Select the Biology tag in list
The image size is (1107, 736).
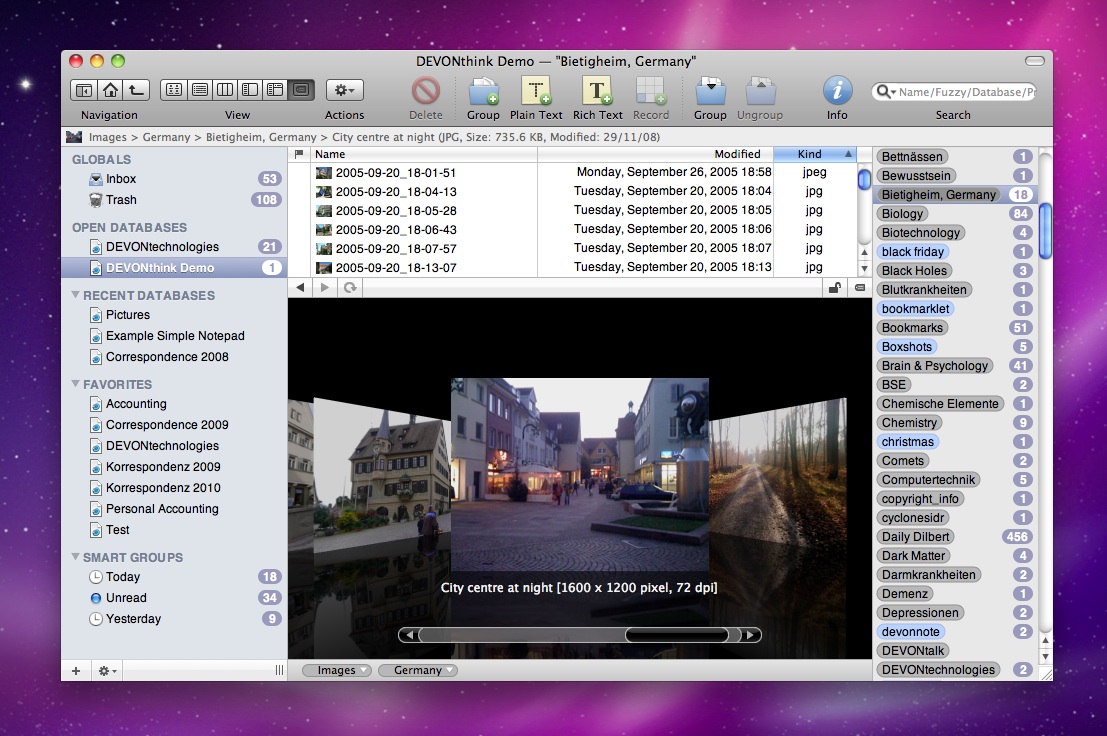[903, 214]
